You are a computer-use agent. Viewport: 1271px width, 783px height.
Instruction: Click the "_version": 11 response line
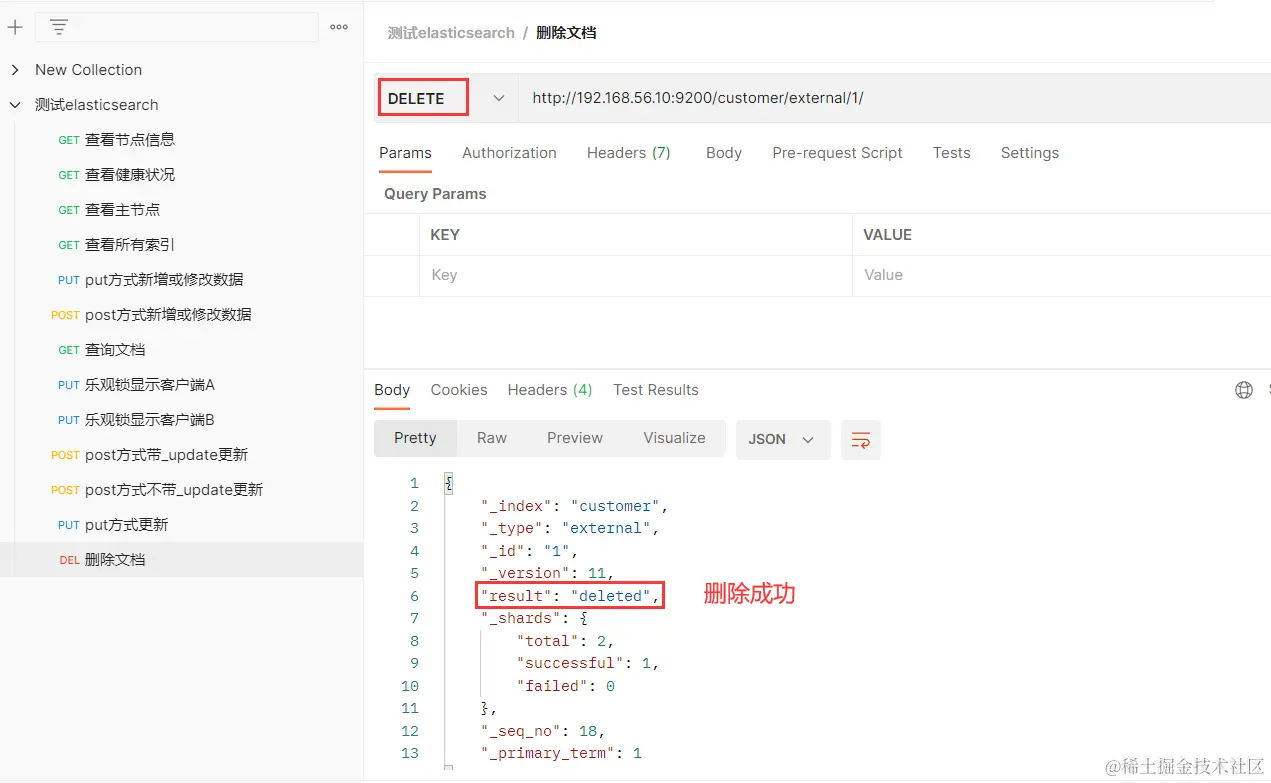point(547,573)
